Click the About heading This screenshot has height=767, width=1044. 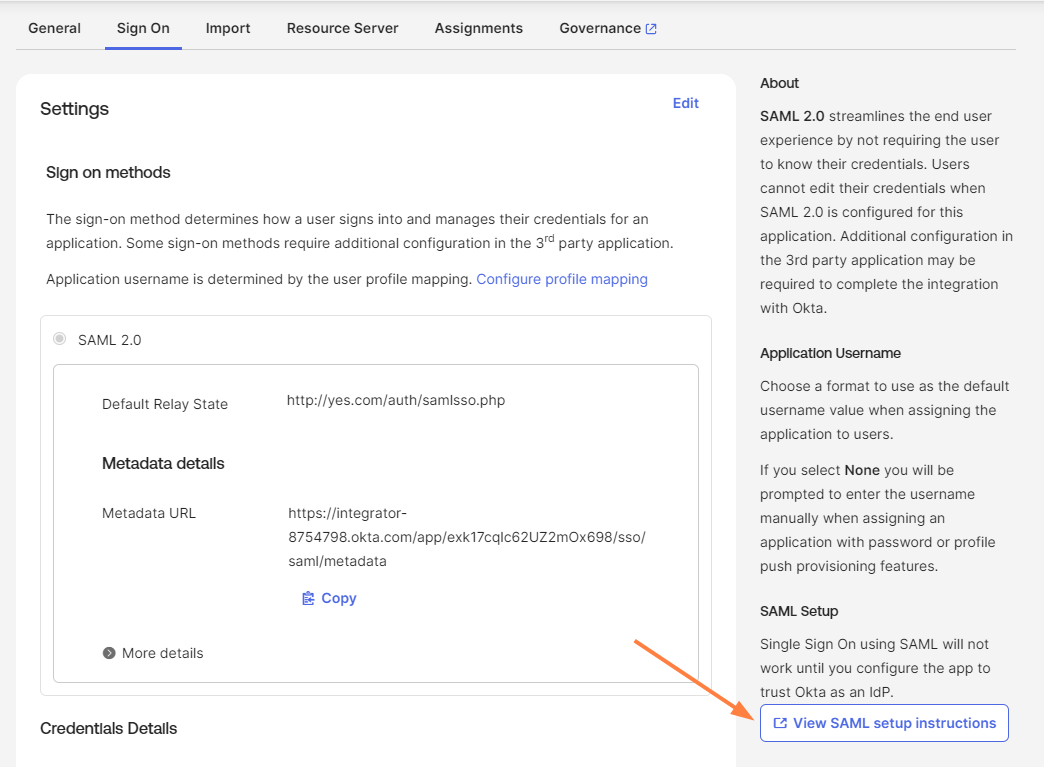click(779, 83)
